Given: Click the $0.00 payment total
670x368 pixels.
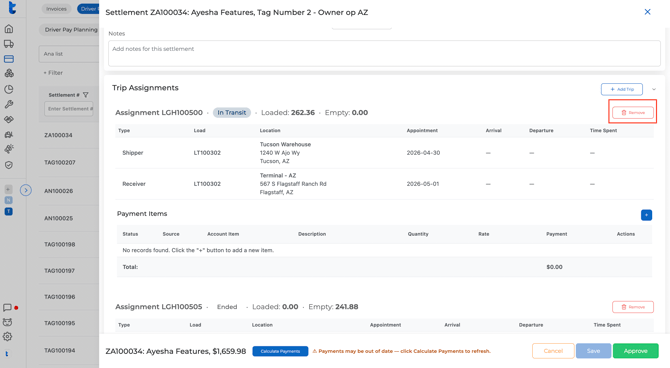Looking at the screenshot, I should 554,267.
